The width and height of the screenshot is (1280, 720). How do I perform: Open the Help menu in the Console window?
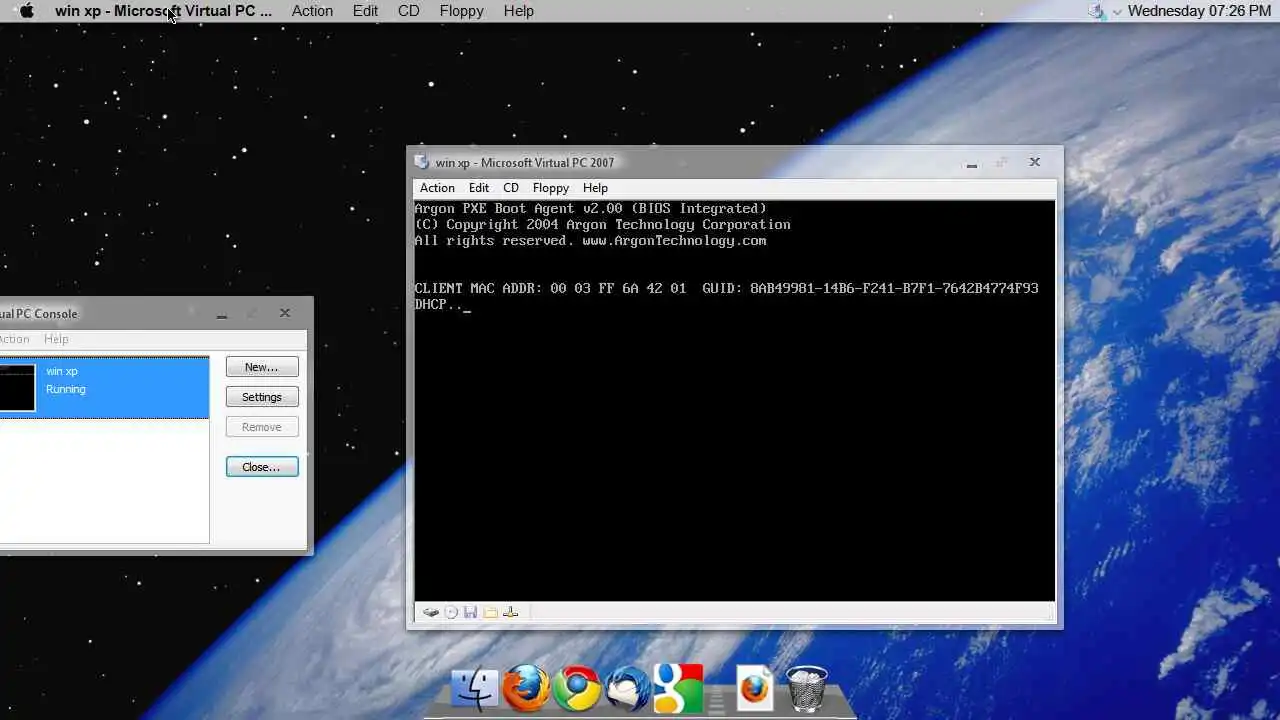click(x=56, y=339)
